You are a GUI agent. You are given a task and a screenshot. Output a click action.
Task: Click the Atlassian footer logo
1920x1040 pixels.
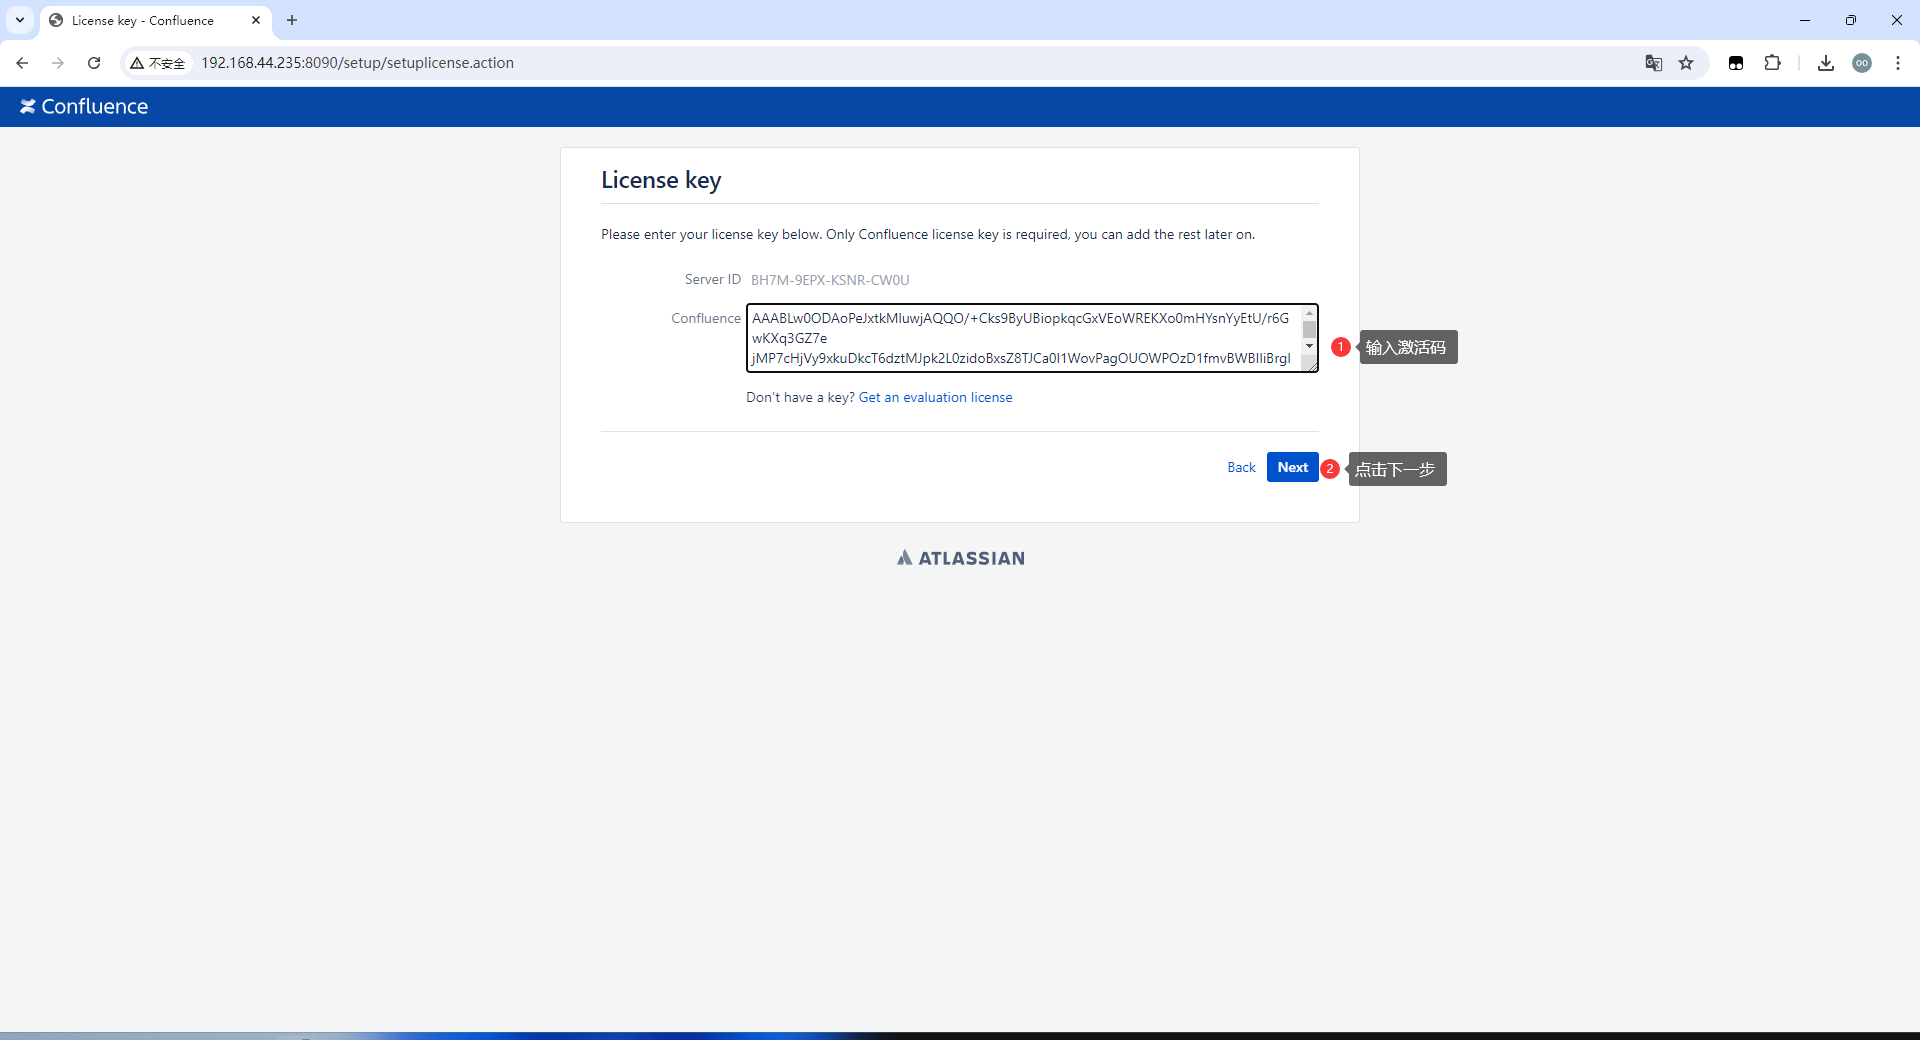tap(961, 558)
